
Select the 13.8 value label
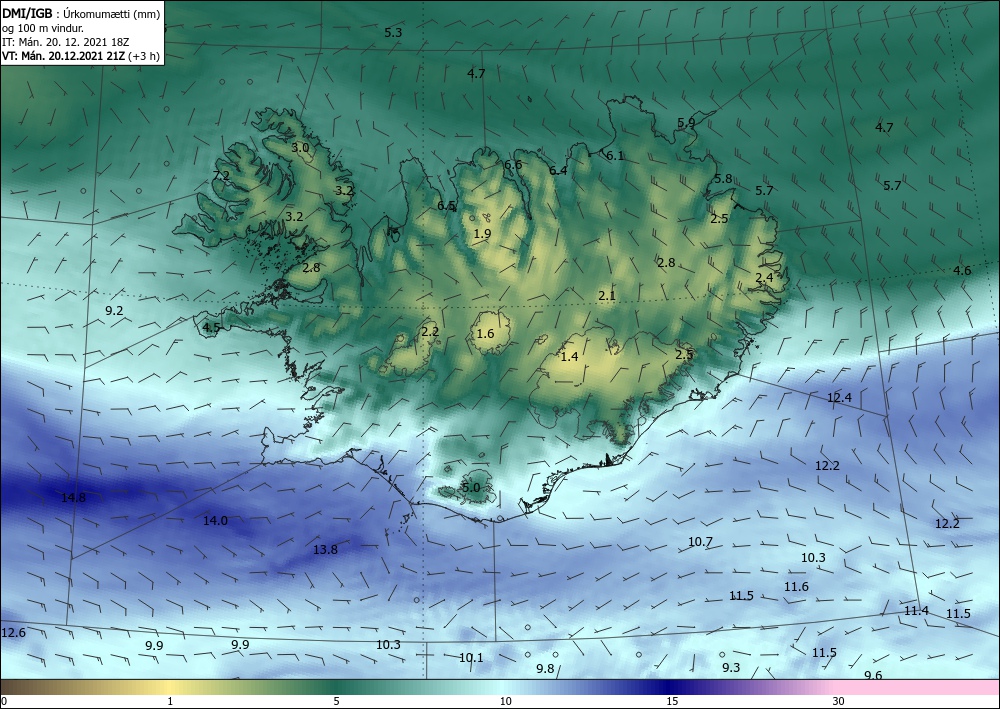click(x=325, y=550)
